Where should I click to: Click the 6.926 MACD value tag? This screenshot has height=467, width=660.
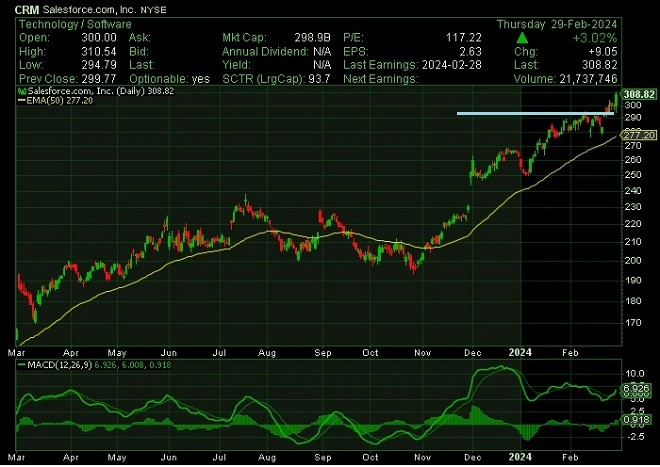636,388
